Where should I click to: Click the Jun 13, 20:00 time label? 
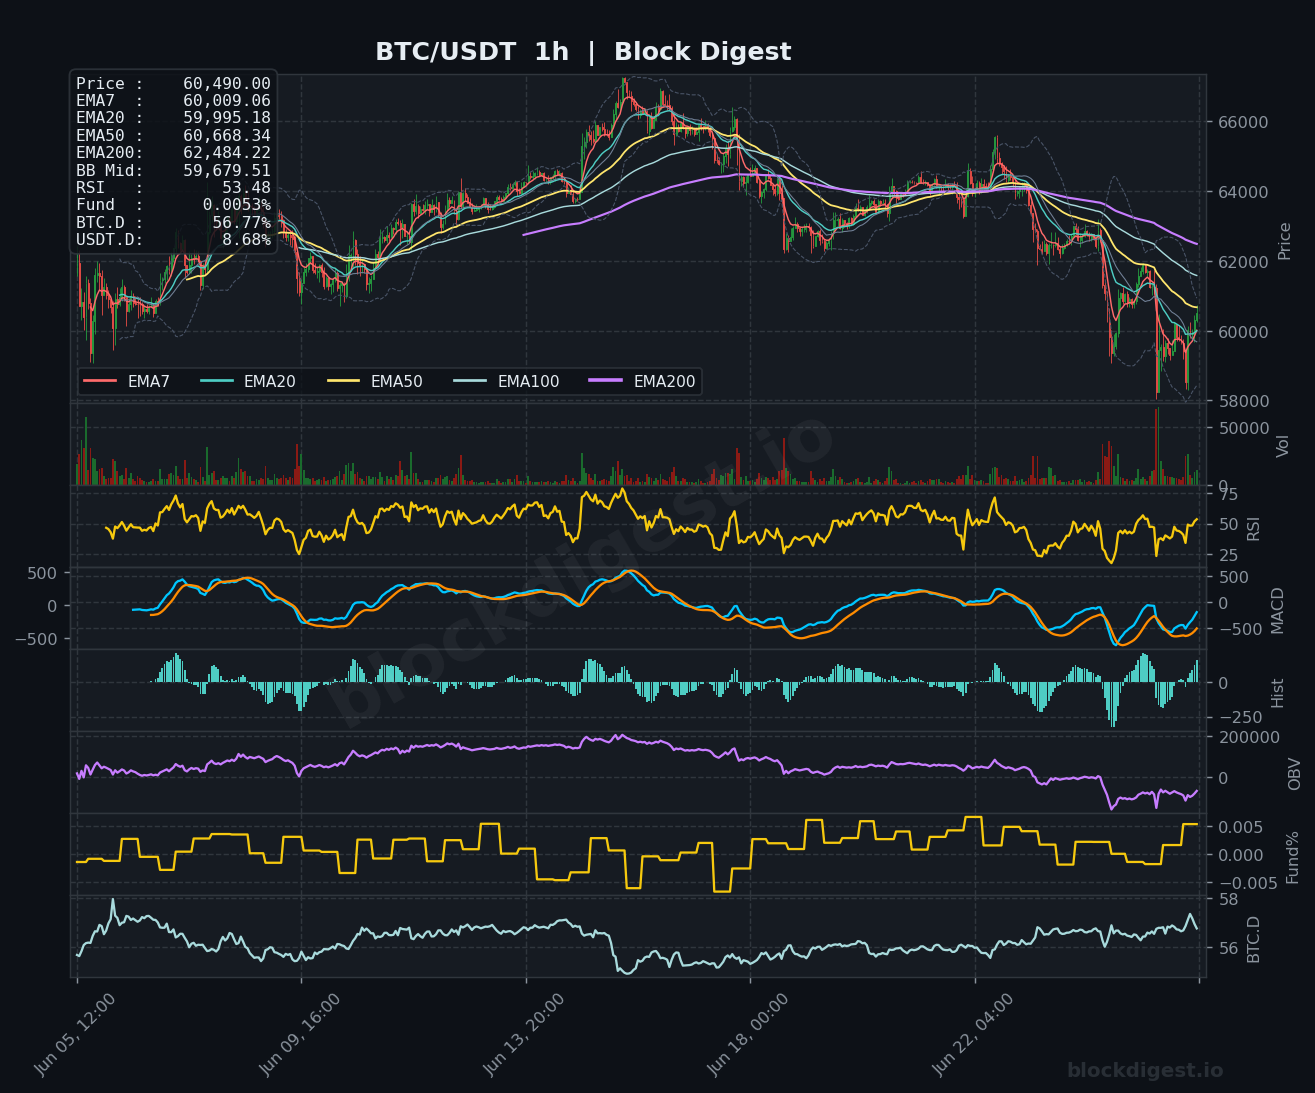click(x=524, y=1034)
